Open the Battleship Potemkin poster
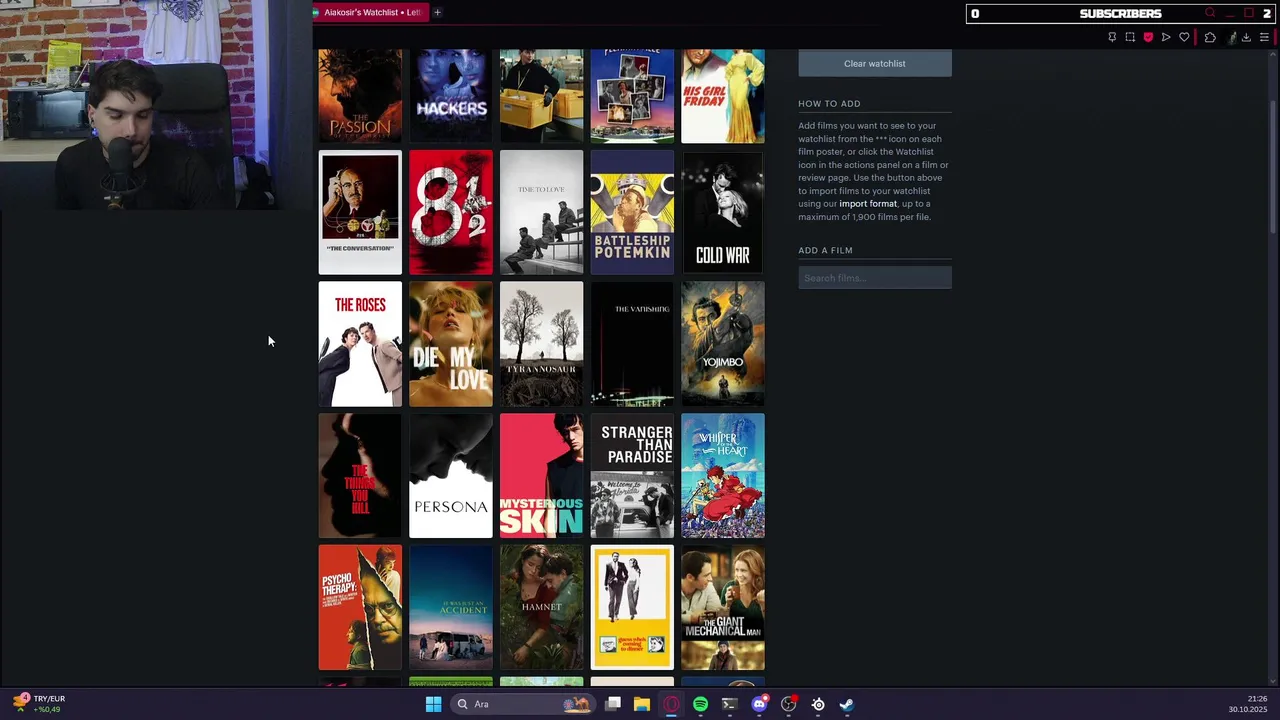1280x720 pixels. pos(632,212)
